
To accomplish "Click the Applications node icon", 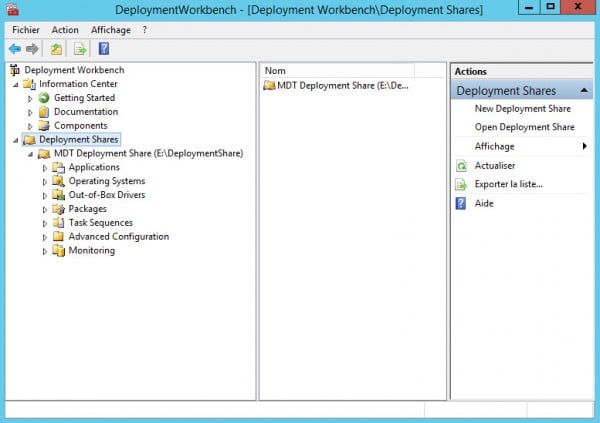I will pos(59,167).
